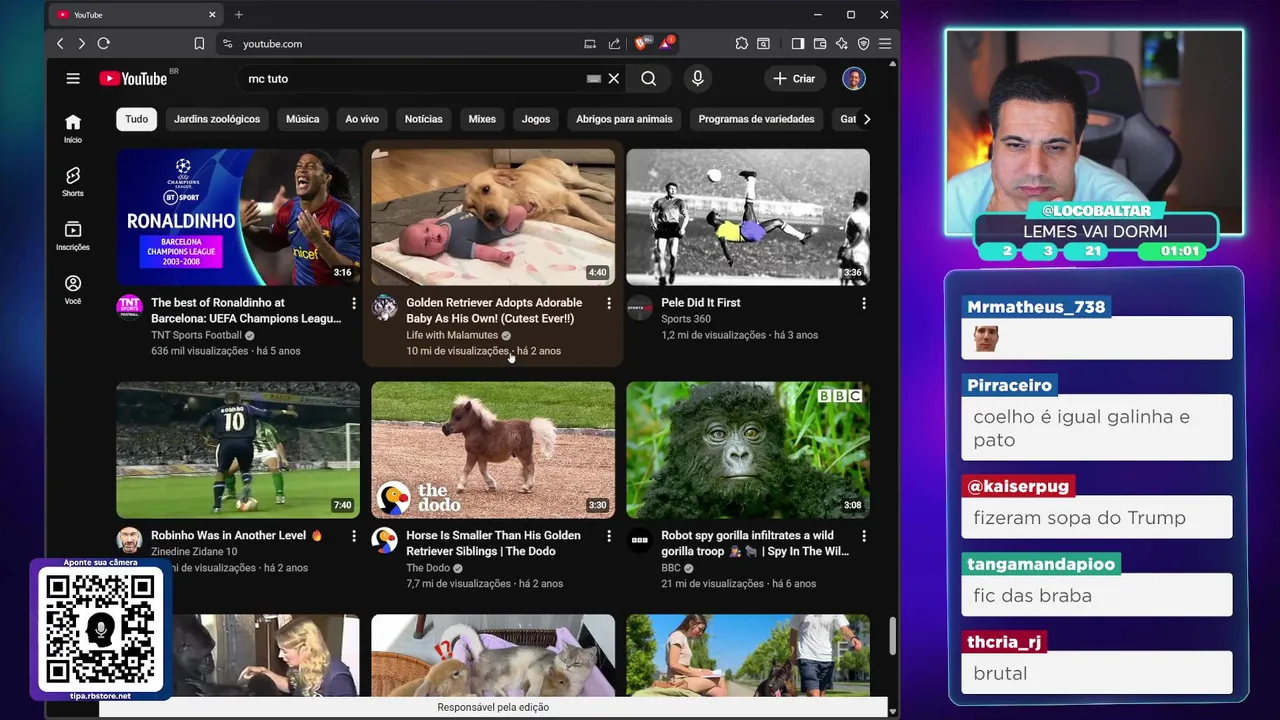This screenshot has height=720, width=1280.
Task: Open Você in the sidebar
Action: click(73, 290)
